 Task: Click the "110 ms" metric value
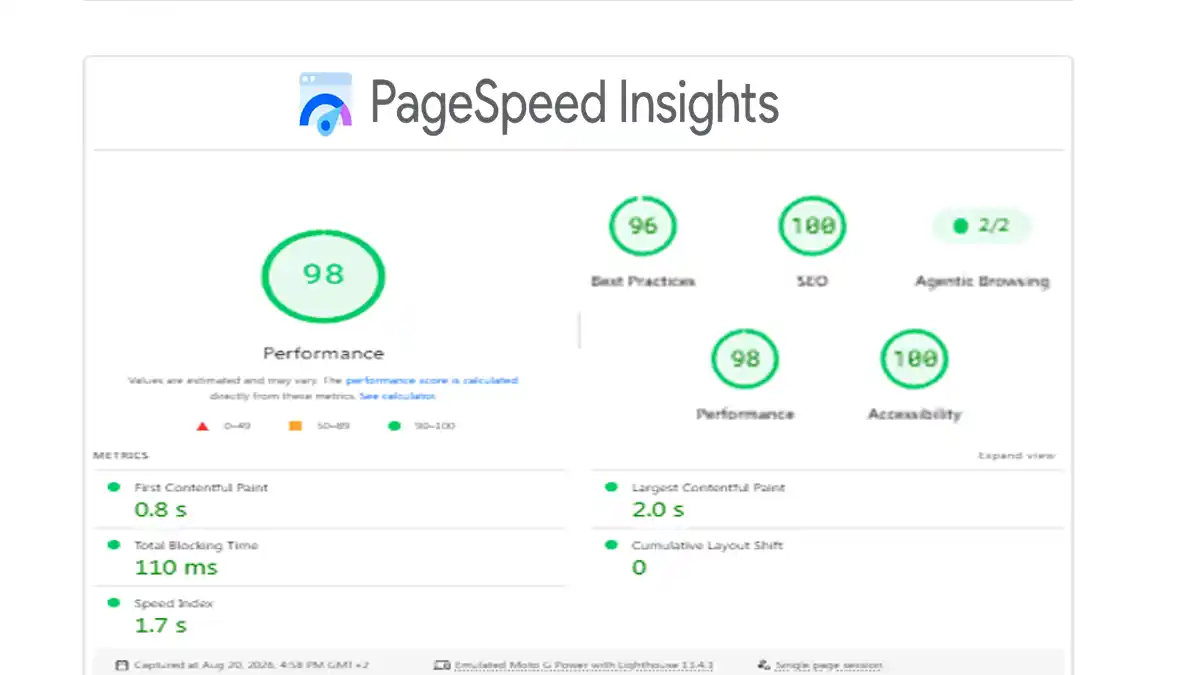176,568
